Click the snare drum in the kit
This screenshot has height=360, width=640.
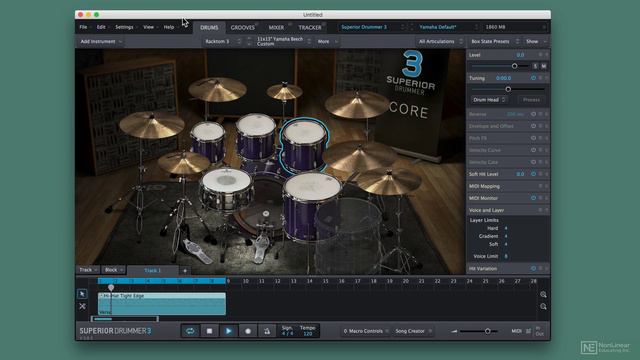point(226,190)
